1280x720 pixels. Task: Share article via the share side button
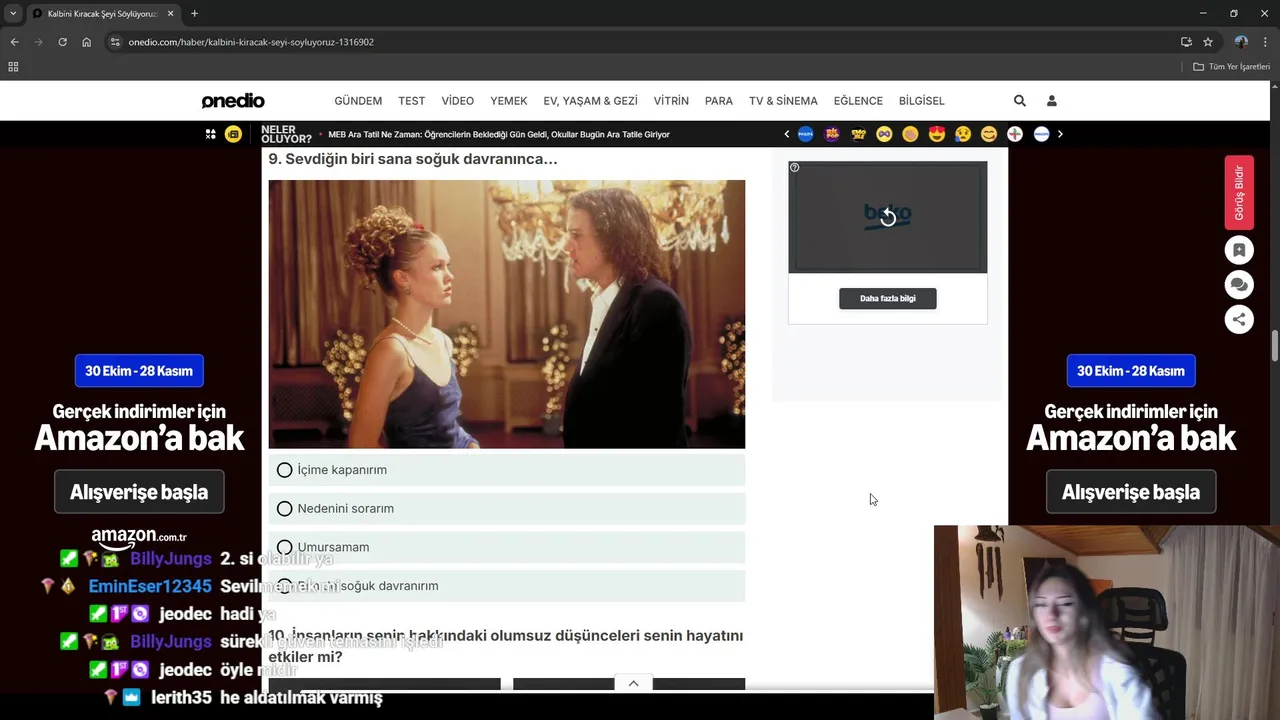1239,319
